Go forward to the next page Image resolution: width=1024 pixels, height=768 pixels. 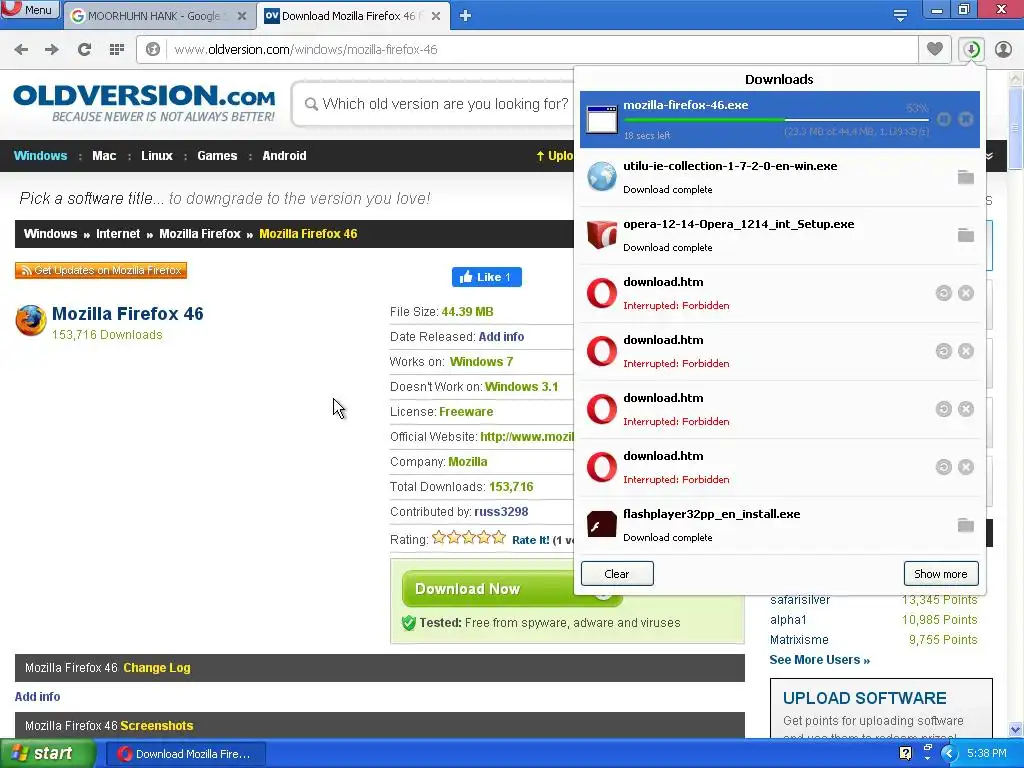52,50
